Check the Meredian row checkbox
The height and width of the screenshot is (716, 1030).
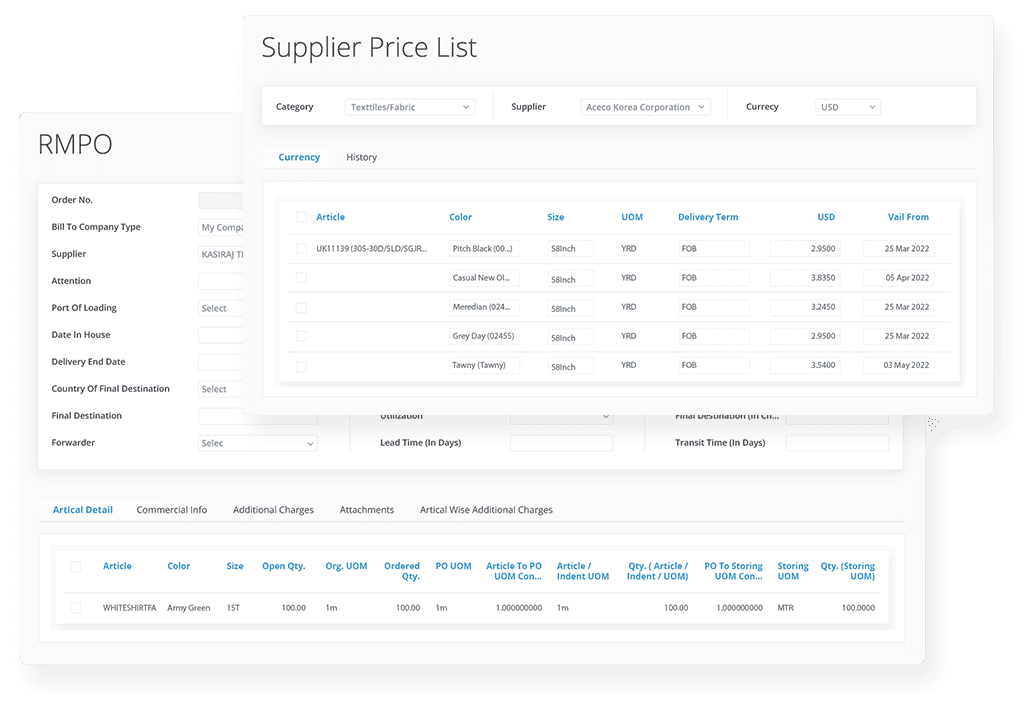pos(301,307)
